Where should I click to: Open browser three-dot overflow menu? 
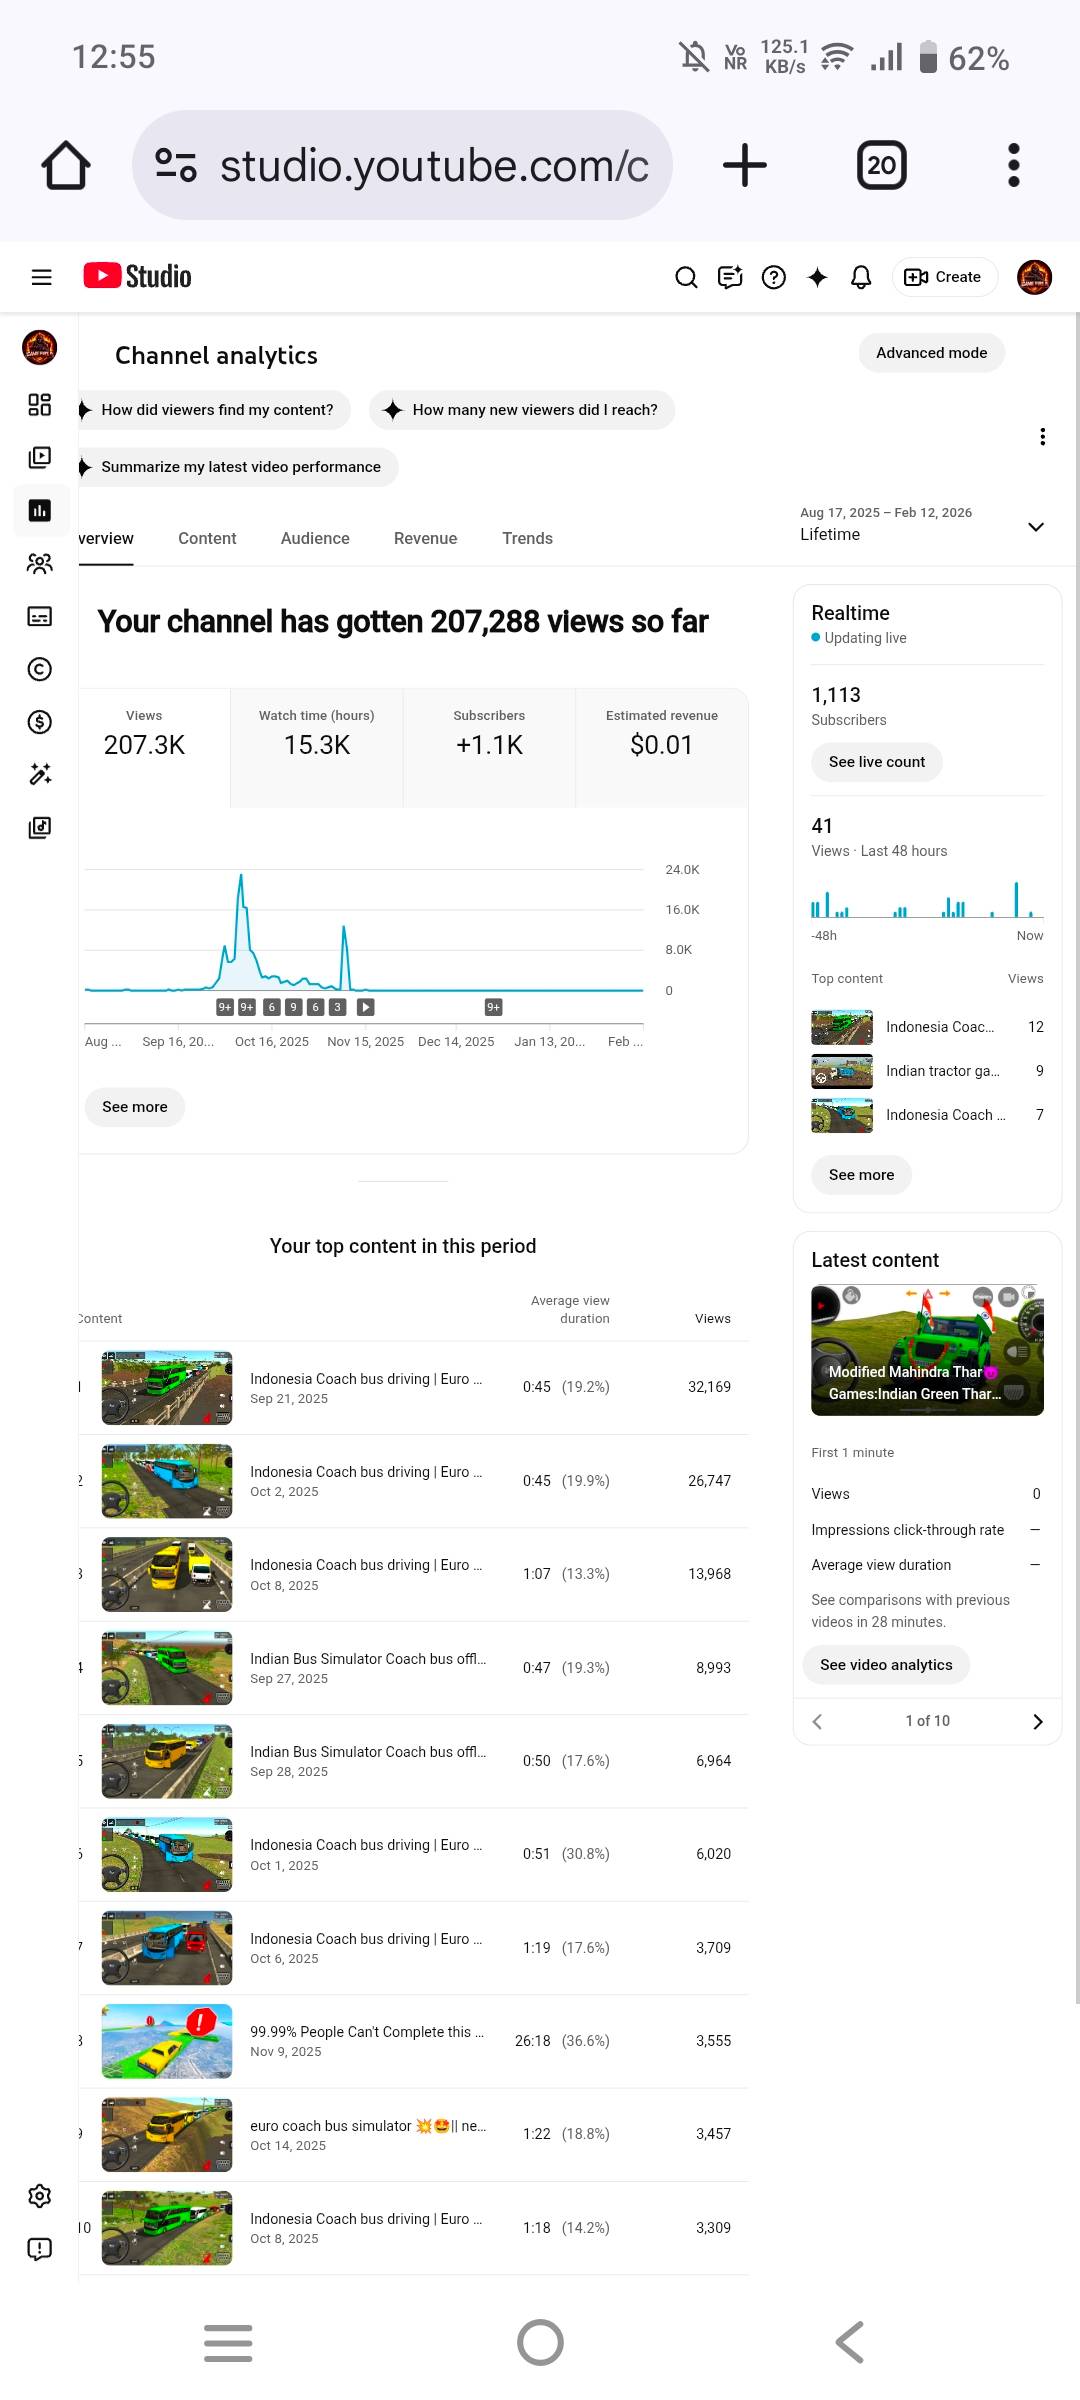1013,165
